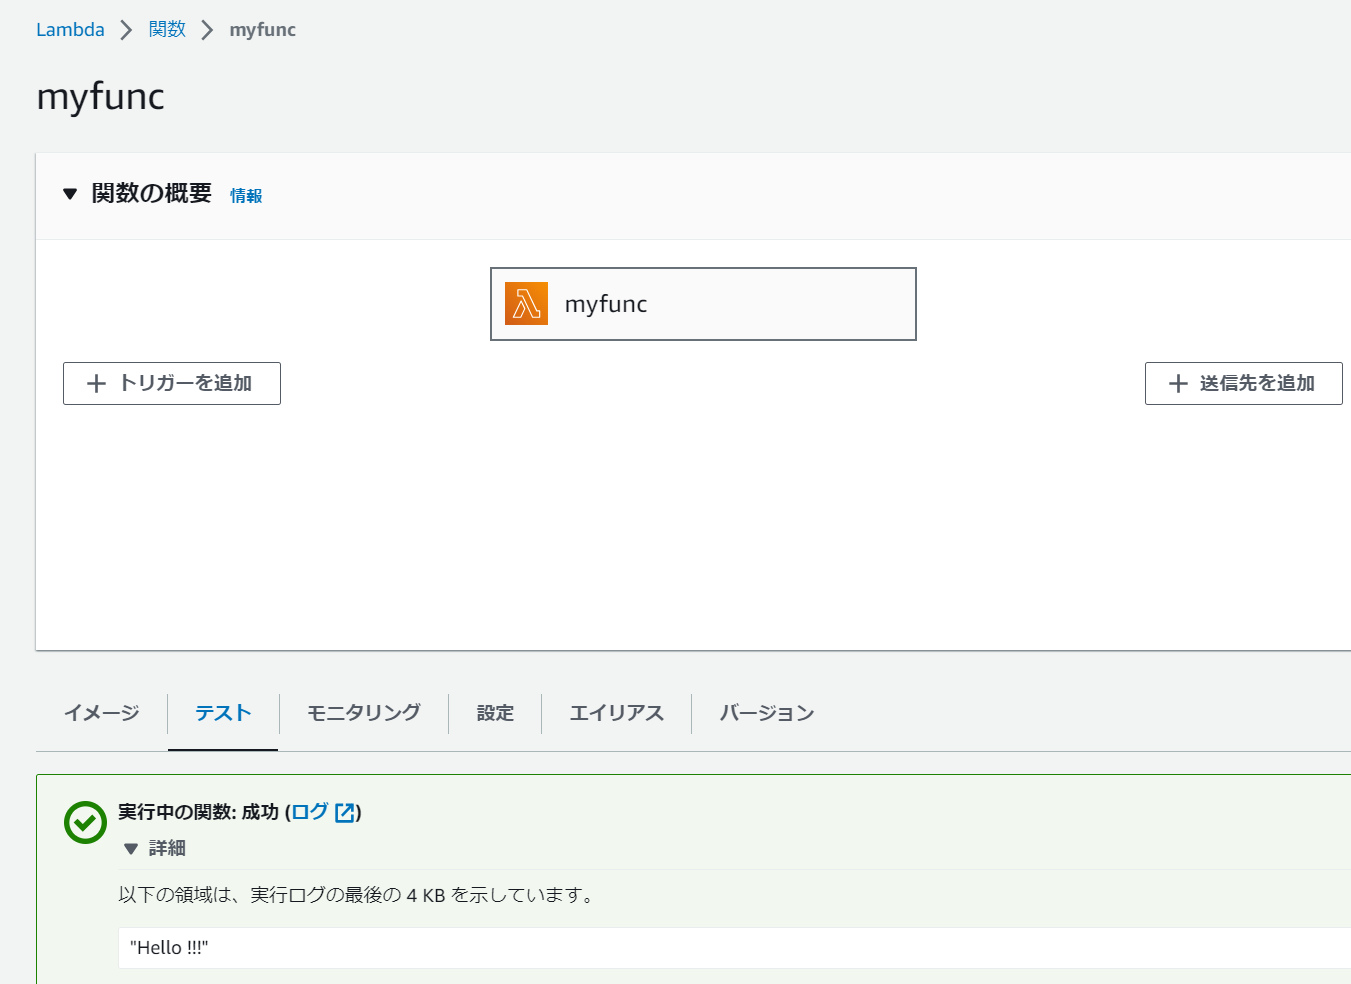Click the 実行ログの最後の 4 KB description text
Screen dimensions: 1351x984
(358, 895)
